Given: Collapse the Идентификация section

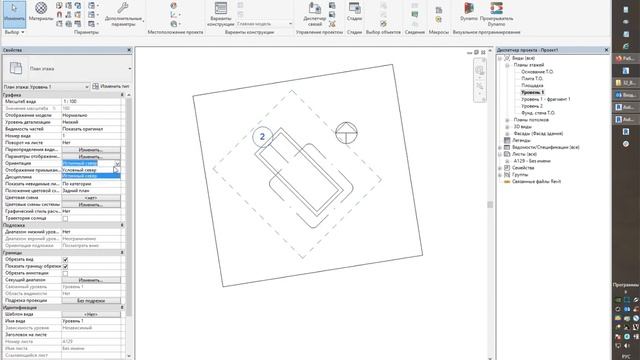Looking at the screenshot, I should 122,308.
